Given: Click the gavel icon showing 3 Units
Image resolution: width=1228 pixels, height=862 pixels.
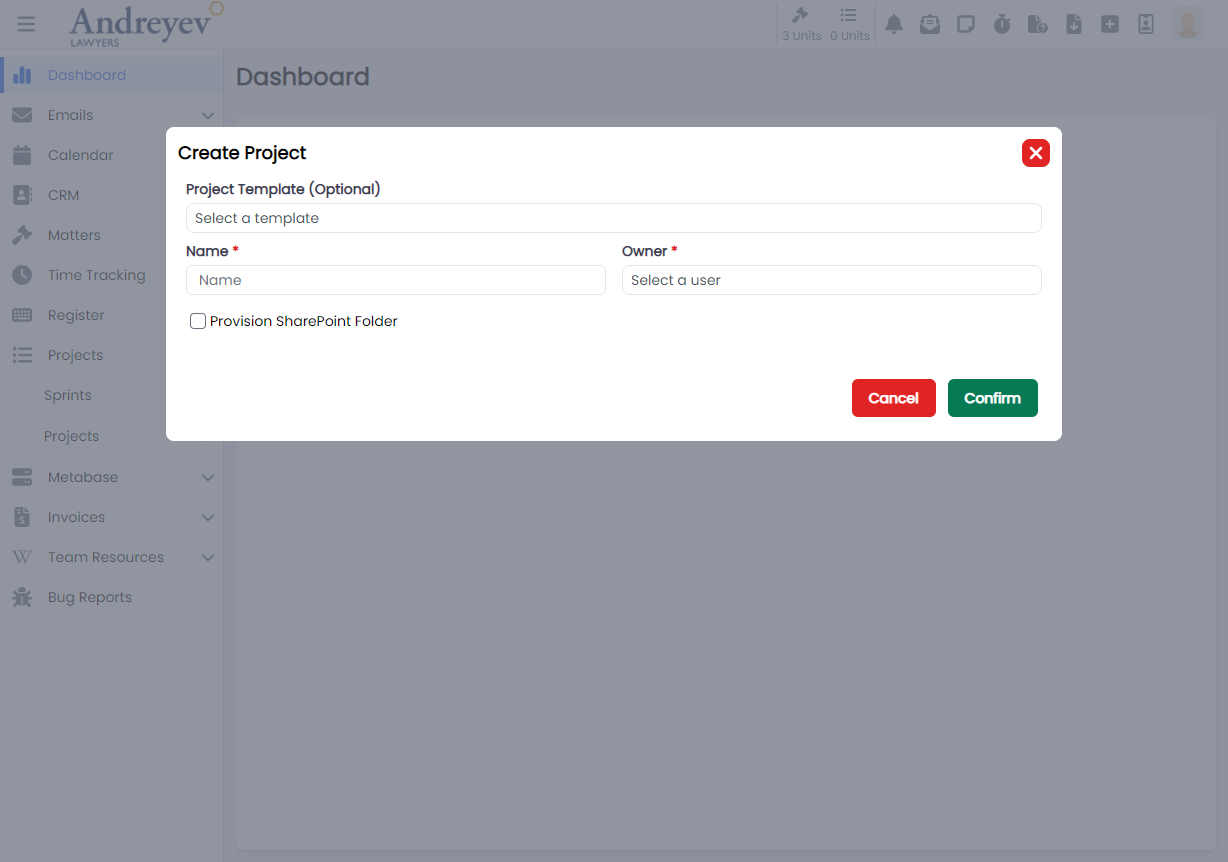Looking at the screenshot, I should click(x=801, y=24).
